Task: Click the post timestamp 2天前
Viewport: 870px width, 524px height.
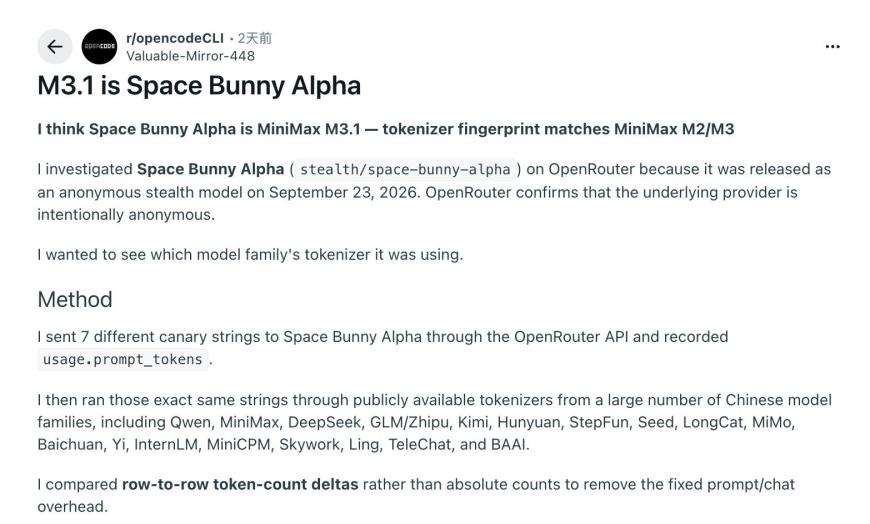Action: pos(255,38)
